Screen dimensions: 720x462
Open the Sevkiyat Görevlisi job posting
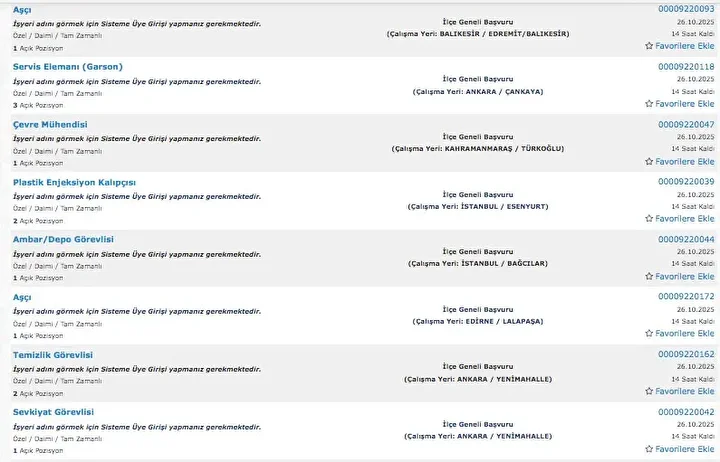pos(53,412)
